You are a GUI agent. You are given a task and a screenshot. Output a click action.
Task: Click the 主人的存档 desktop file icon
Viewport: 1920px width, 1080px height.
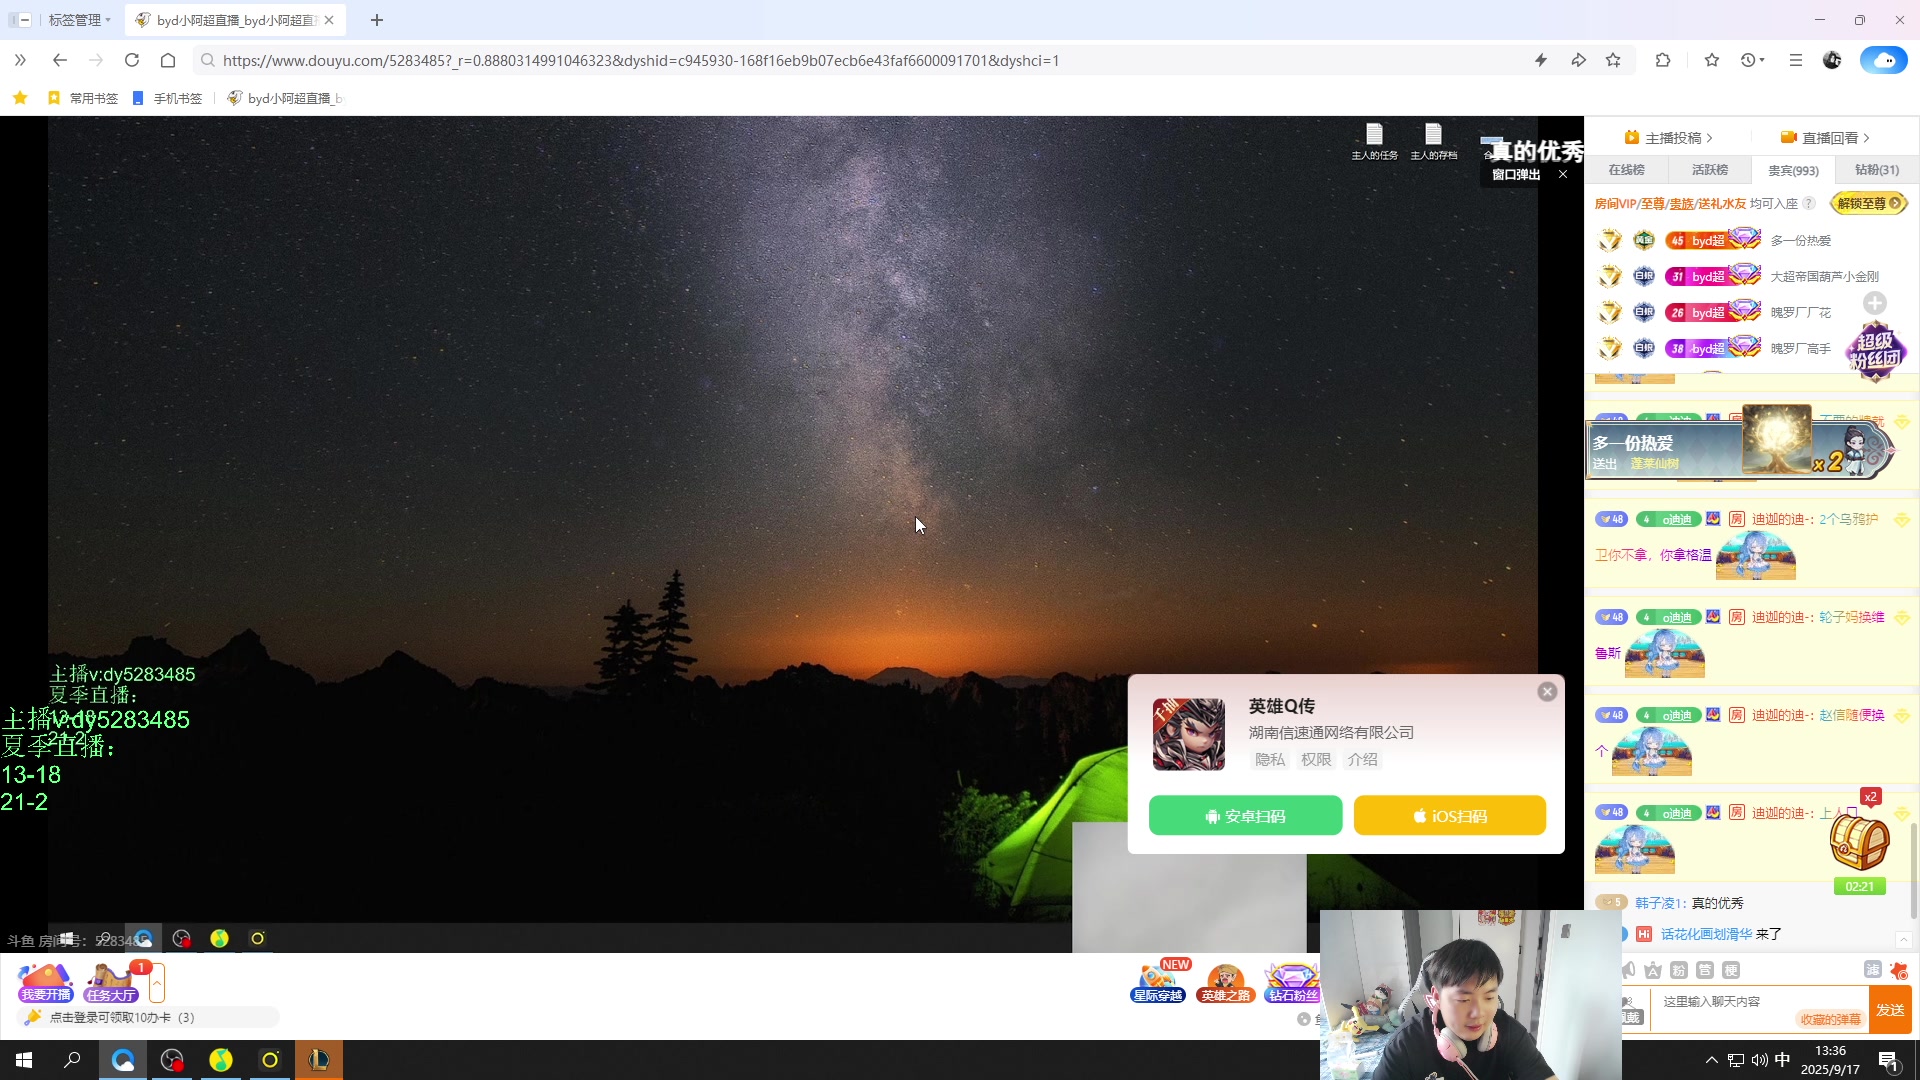pos(1433,141)
